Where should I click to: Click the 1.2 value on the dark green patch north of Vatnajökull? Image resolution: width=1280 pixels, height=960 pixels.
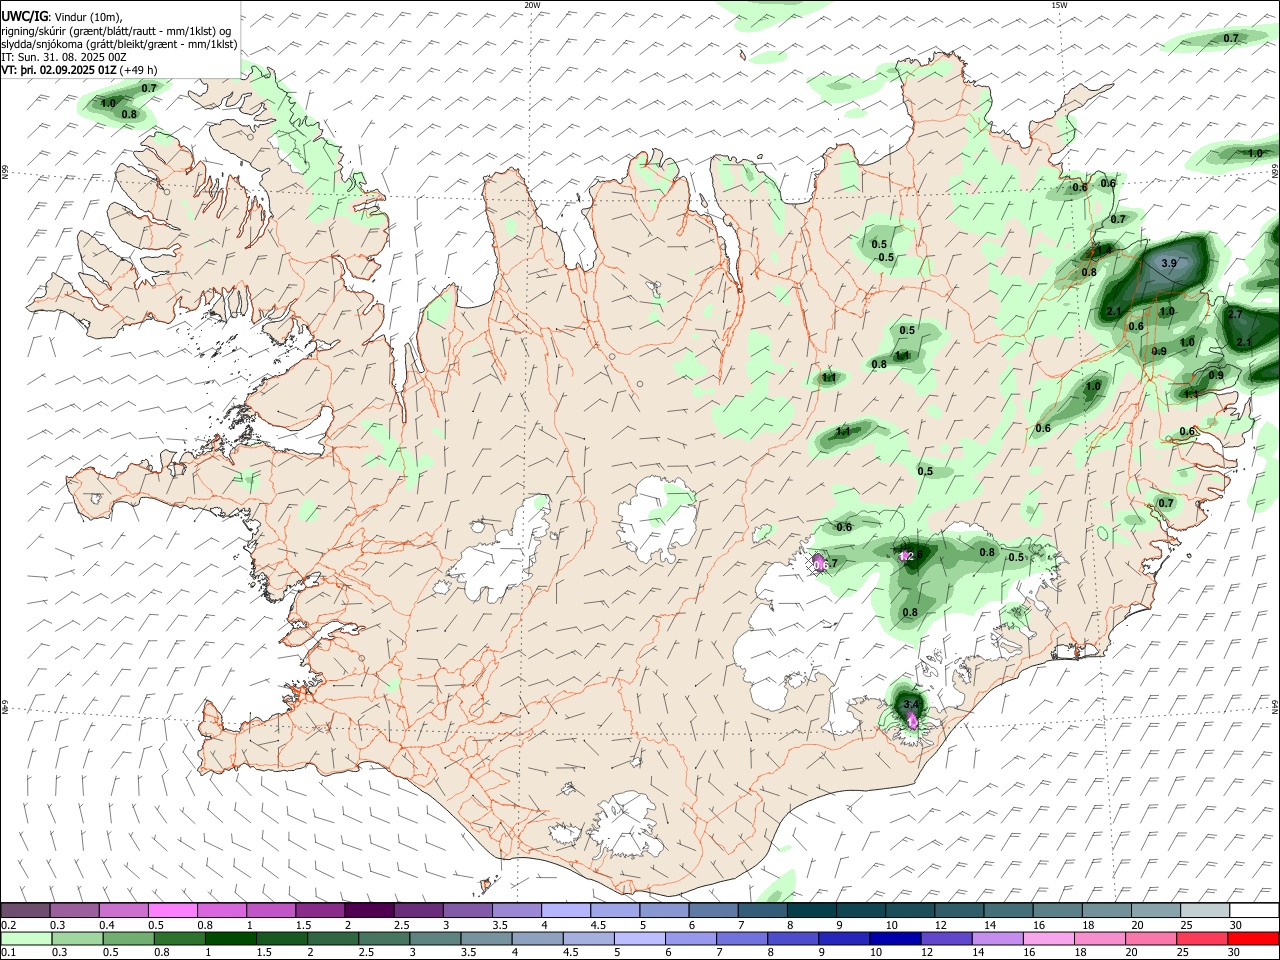click(x=907, y=556)
